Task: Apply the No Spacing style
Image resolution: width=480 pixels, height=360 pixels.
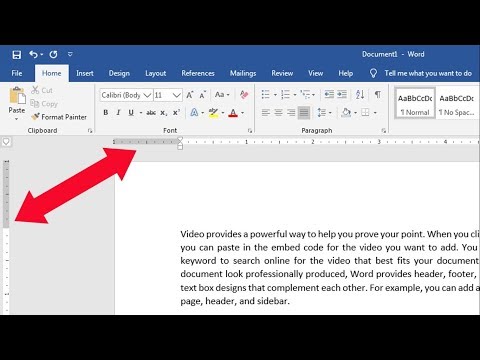Action: click(457, 104)
